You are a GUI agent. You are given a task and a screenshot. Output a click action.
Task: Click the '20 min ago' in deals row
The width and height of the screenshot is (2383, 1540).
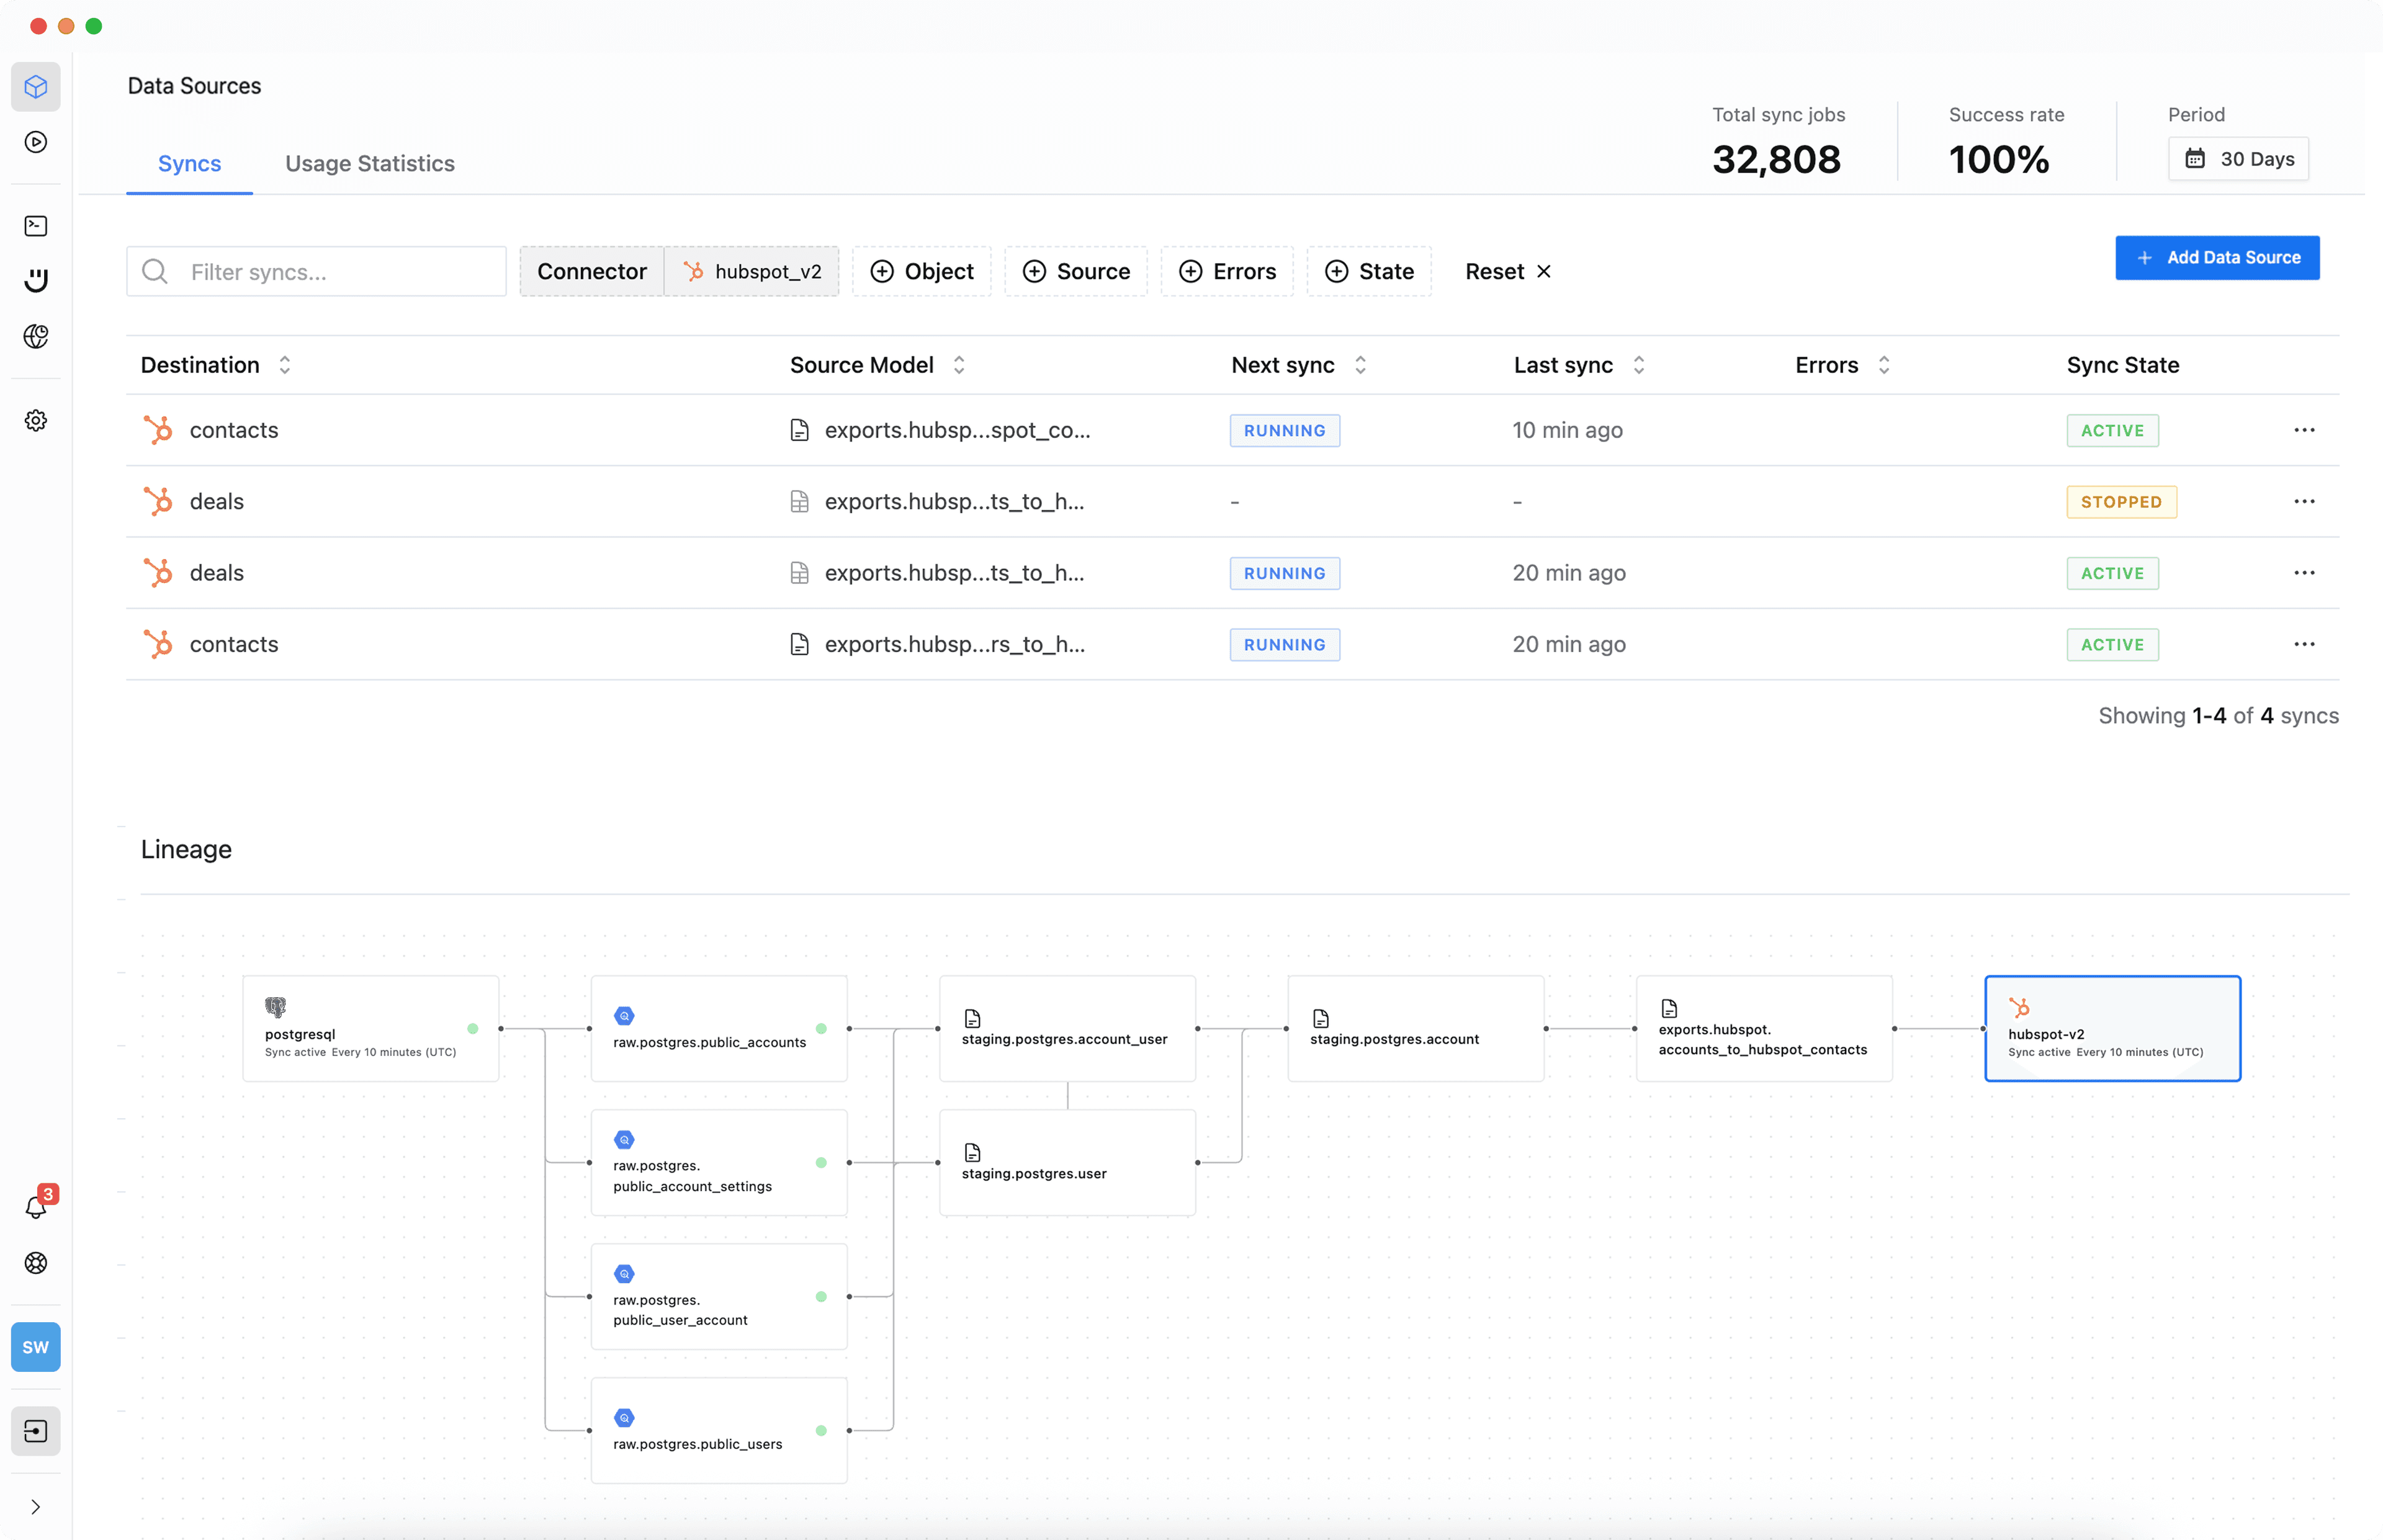[x=1569, y=573]
